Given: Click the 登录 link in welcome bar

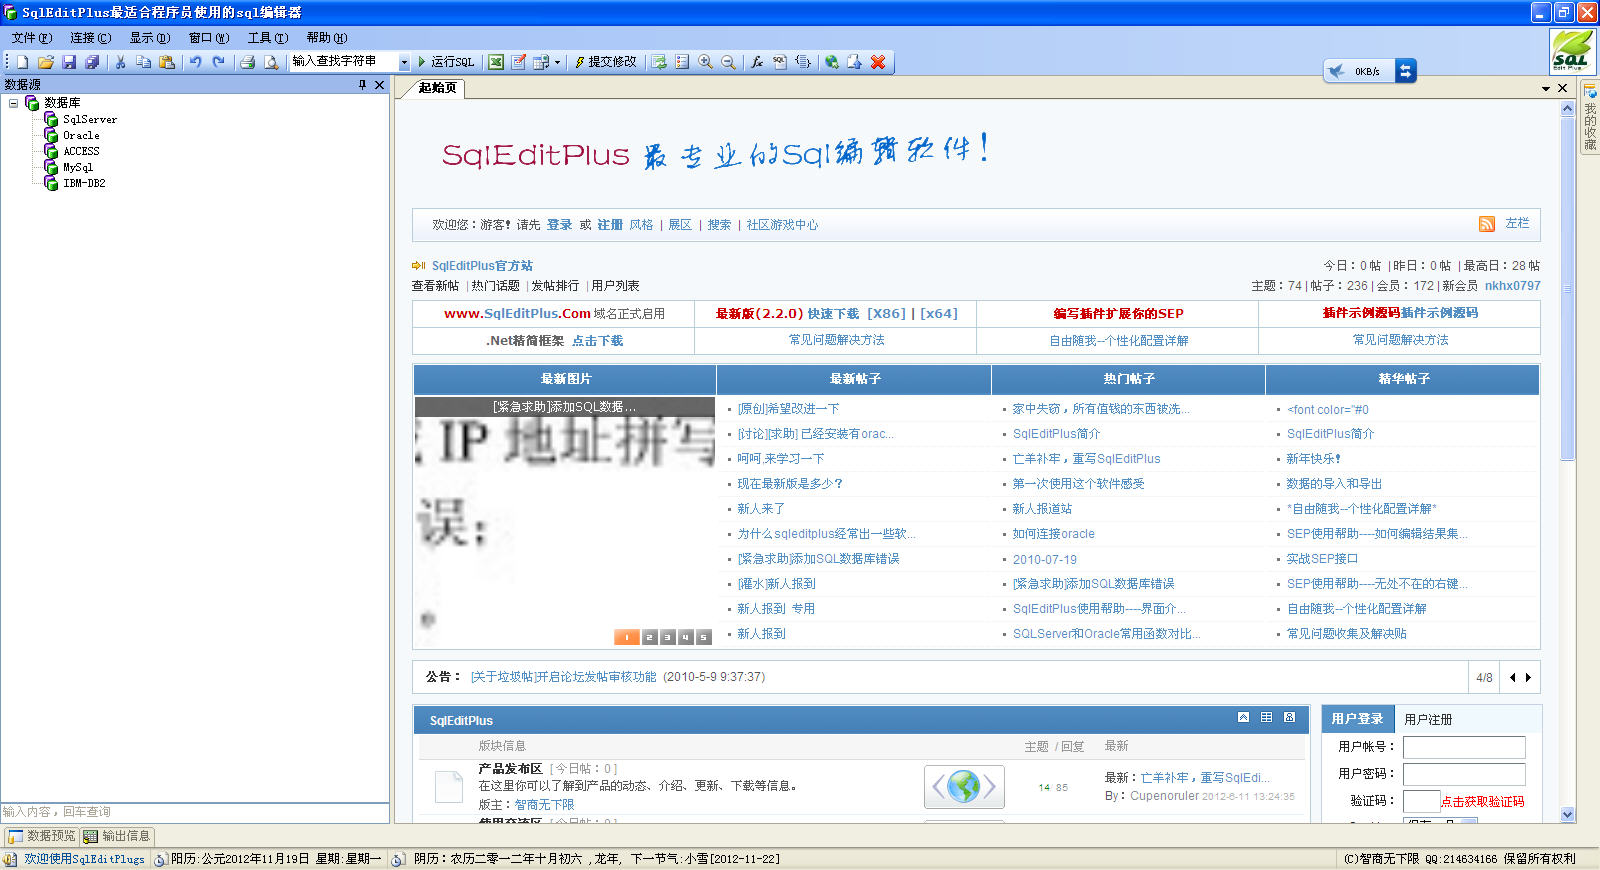Looking at the screenshot, I should coord(559,225).
